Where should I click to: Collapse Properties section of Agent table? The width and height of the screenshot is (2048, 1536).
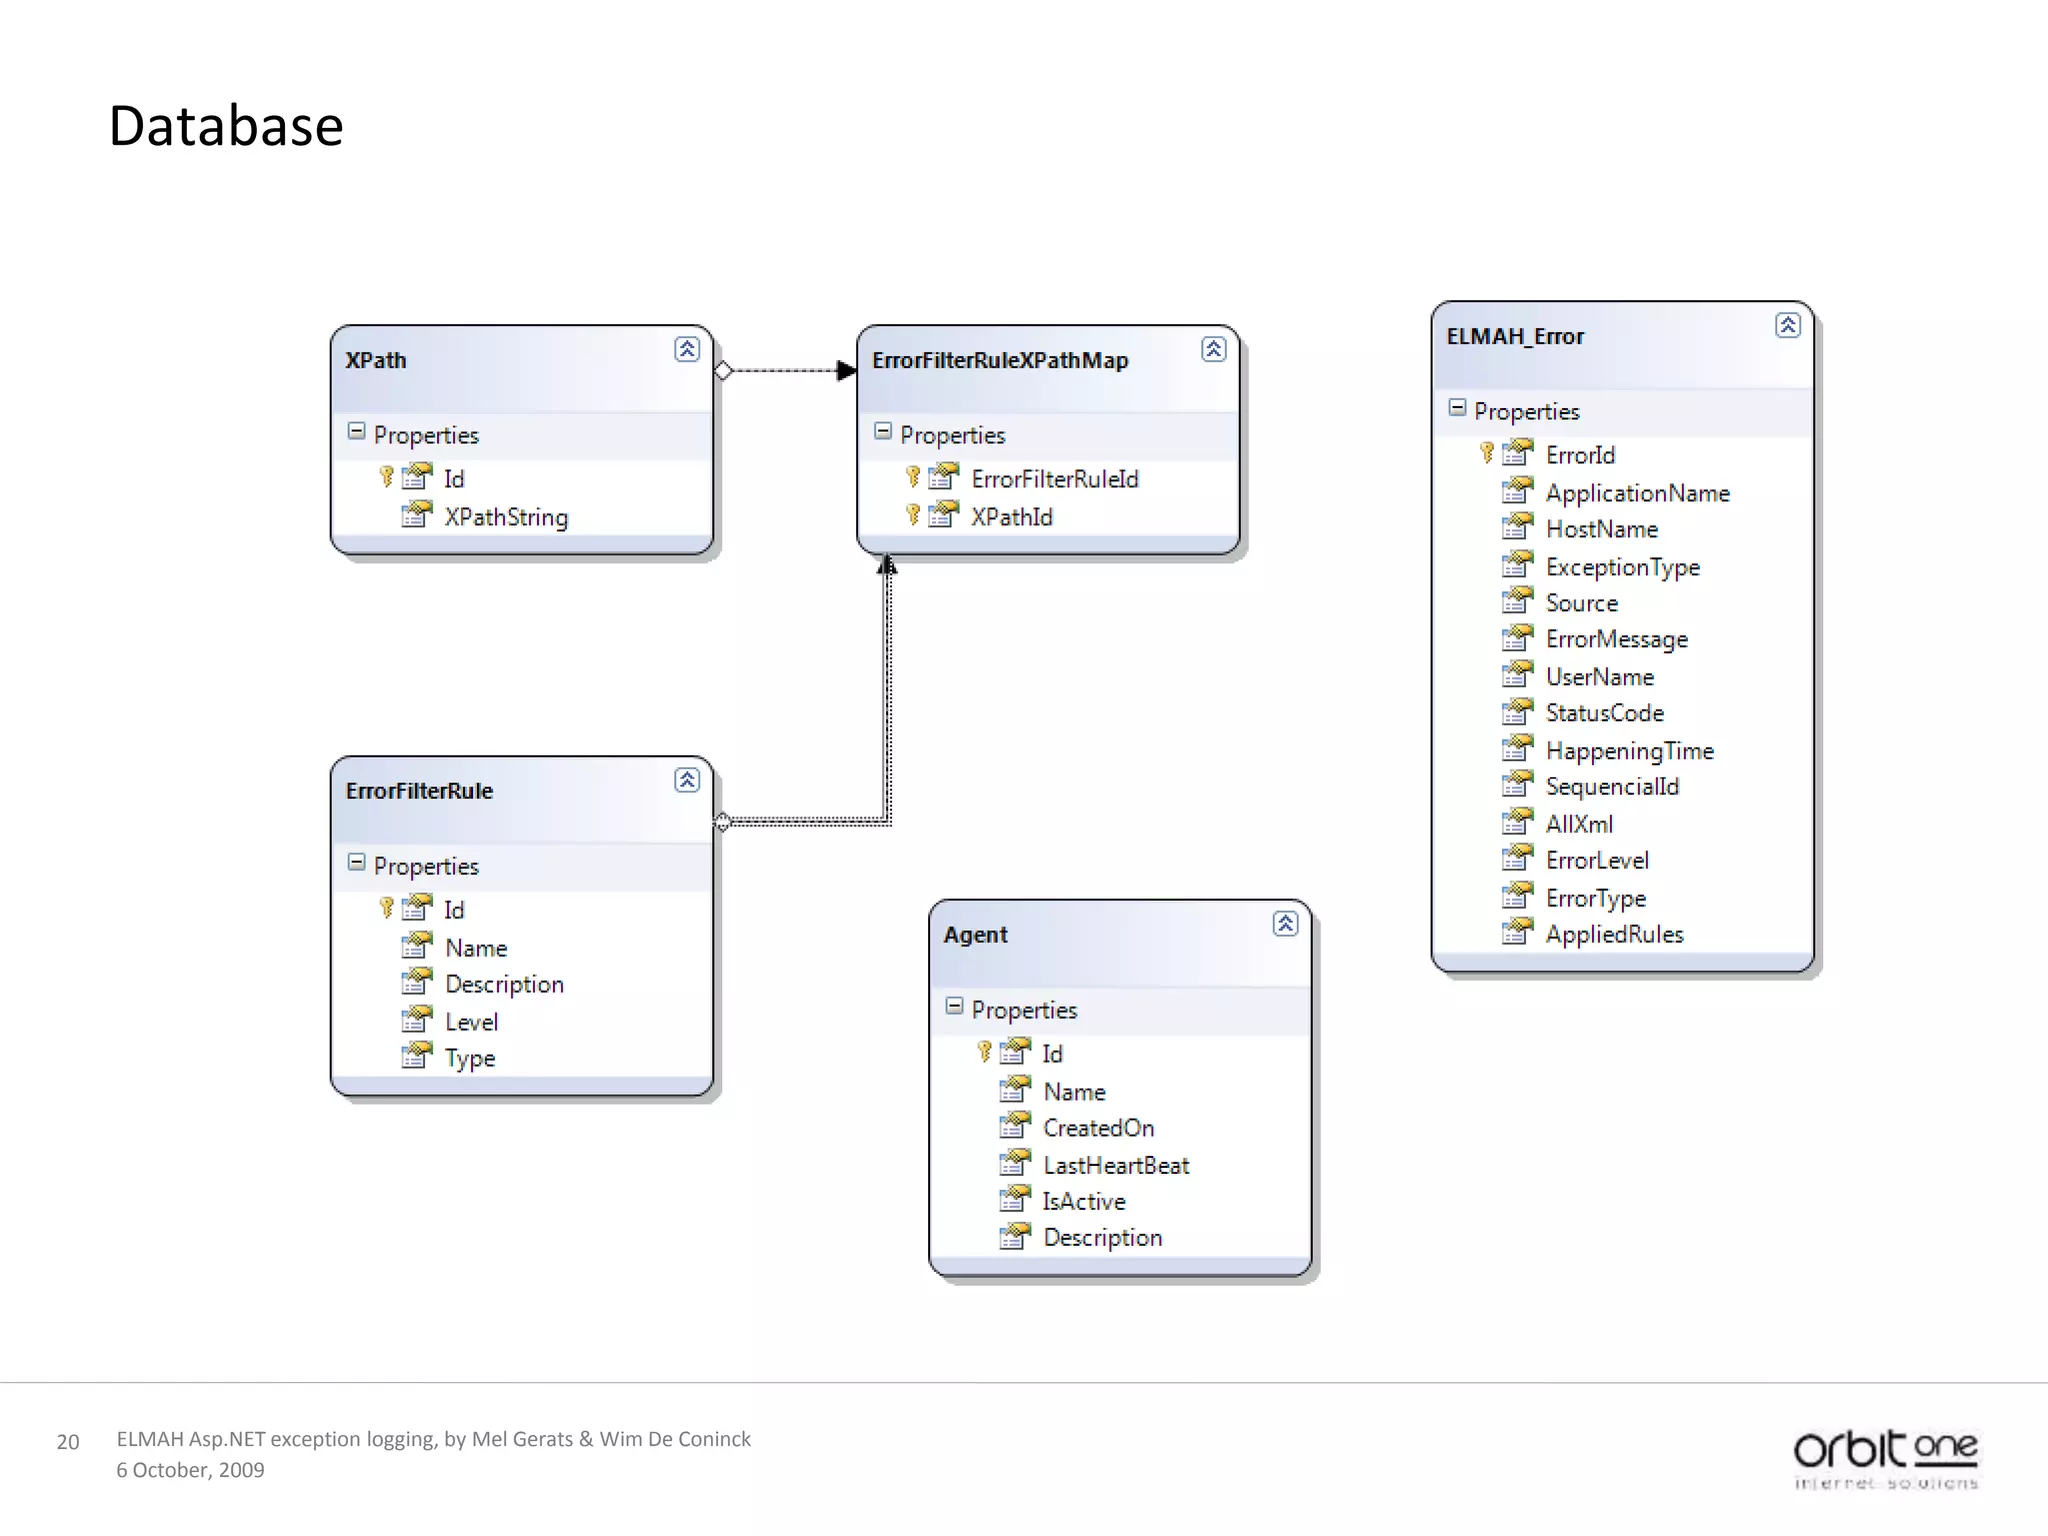pyautogui.click(x=954, y=1006)
